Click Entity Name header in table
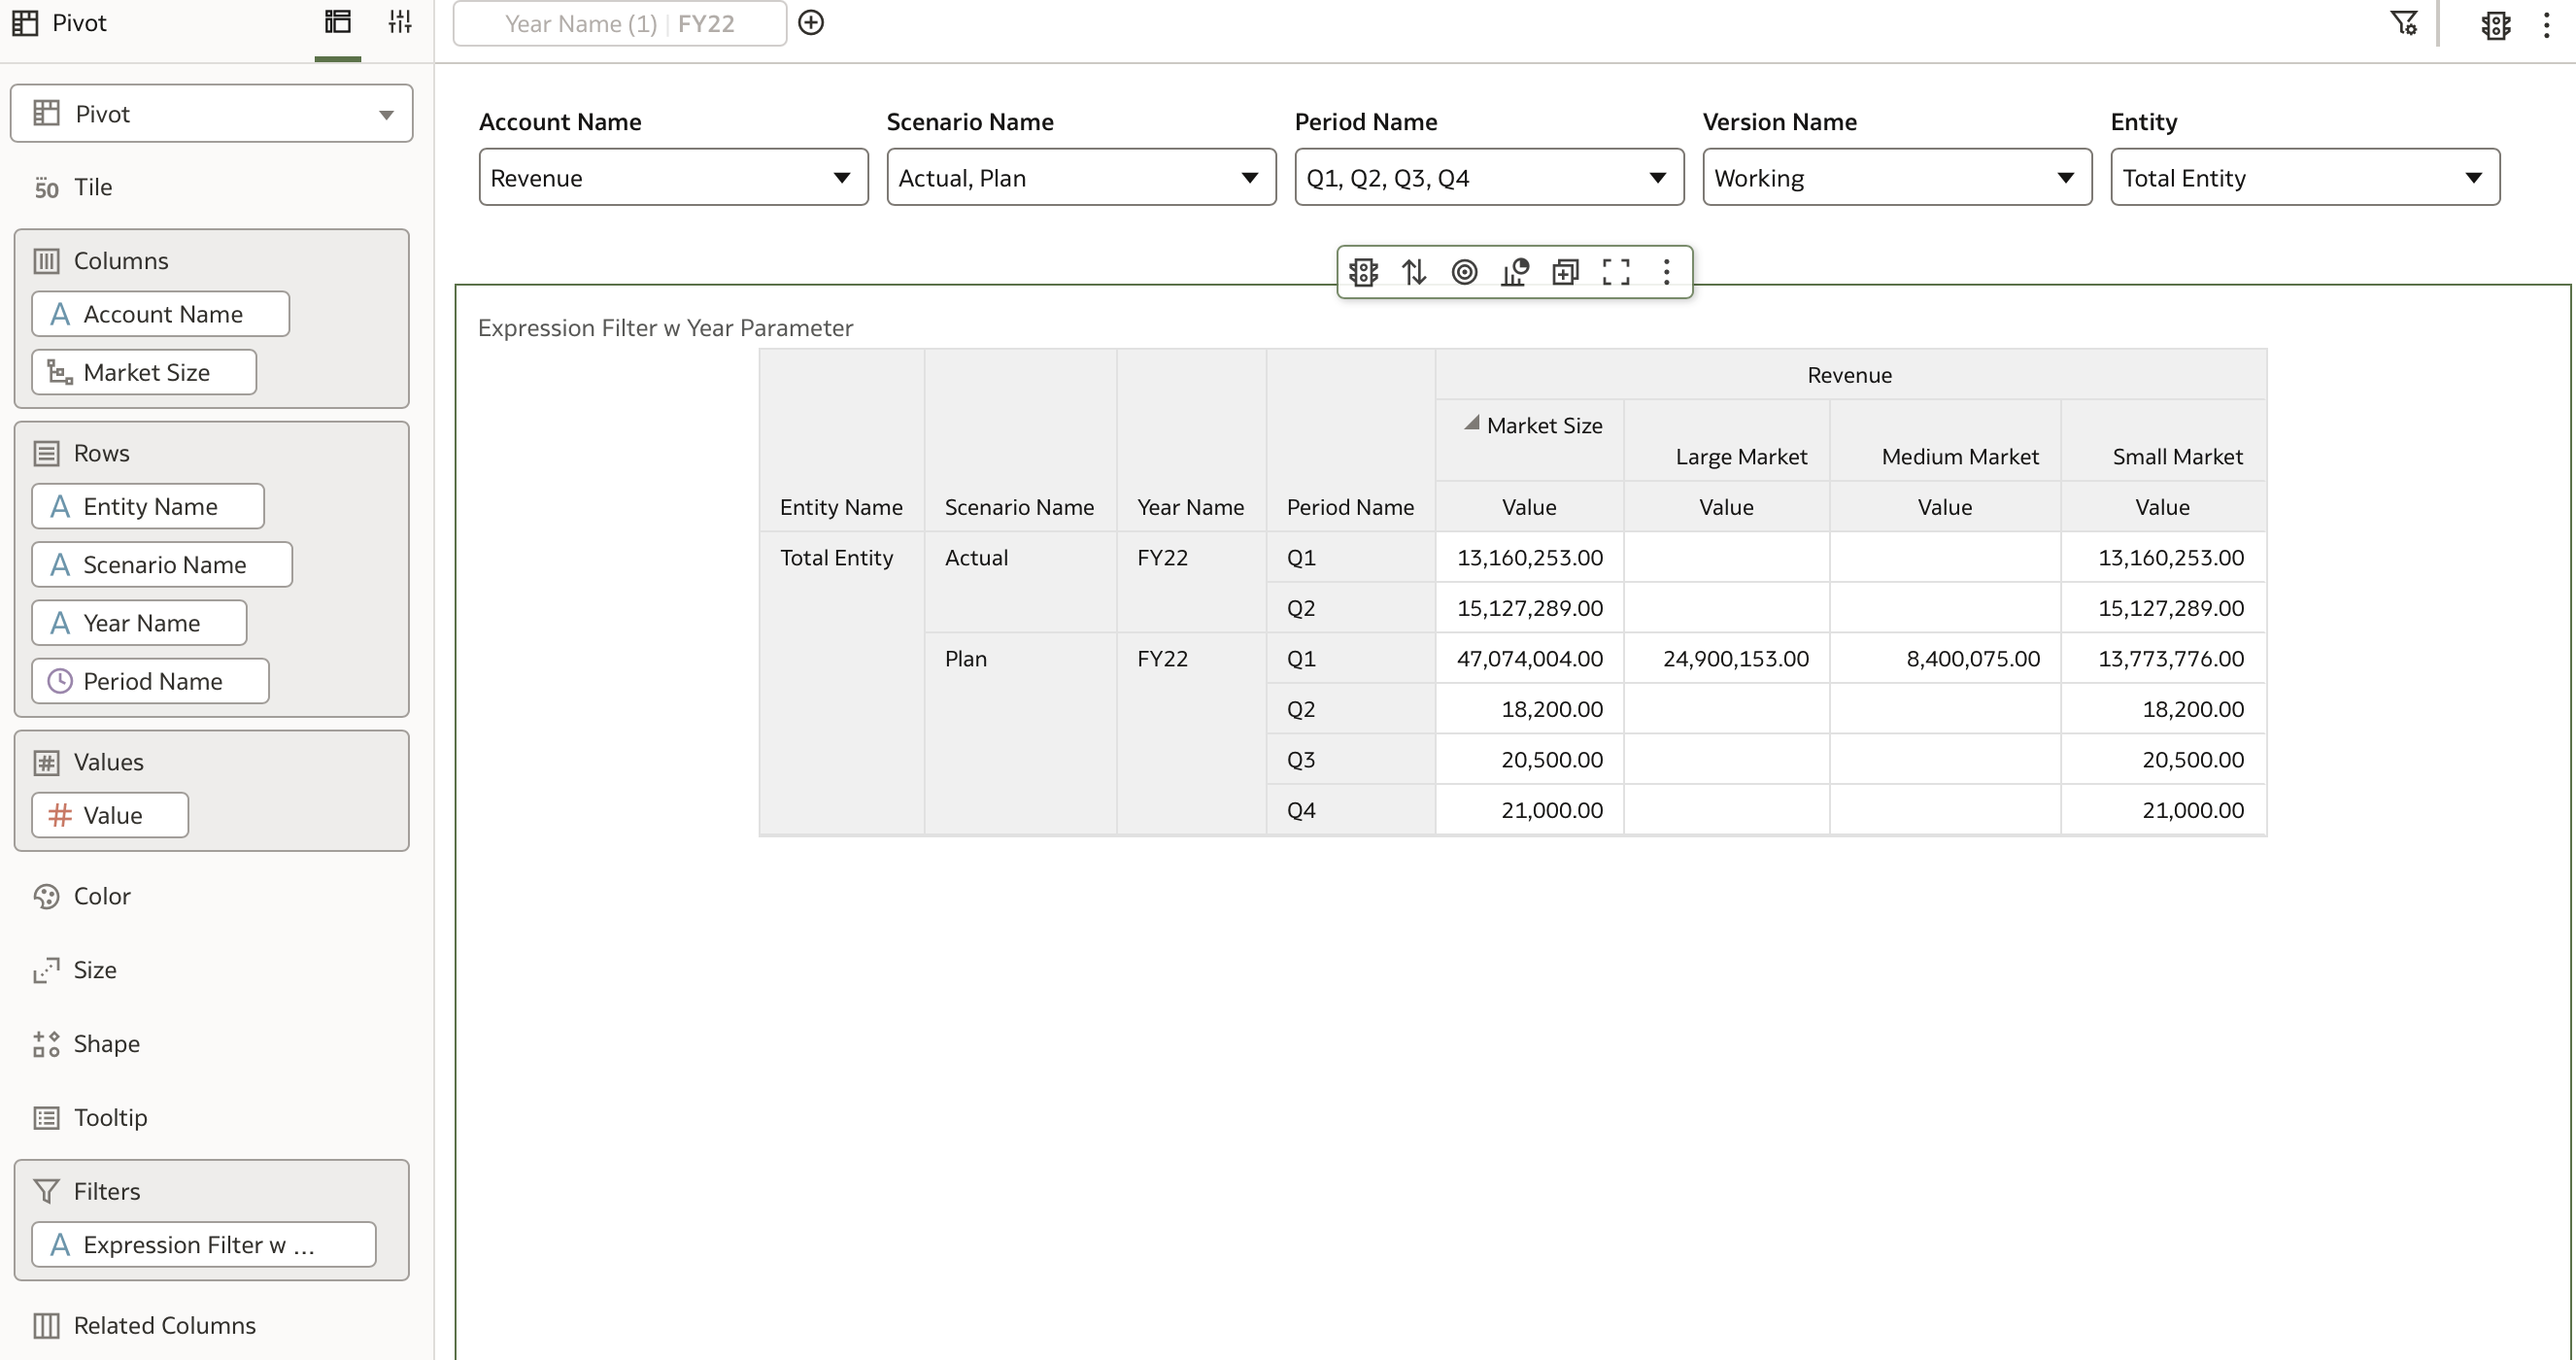2576x1360 pixels. pos(841,507)
